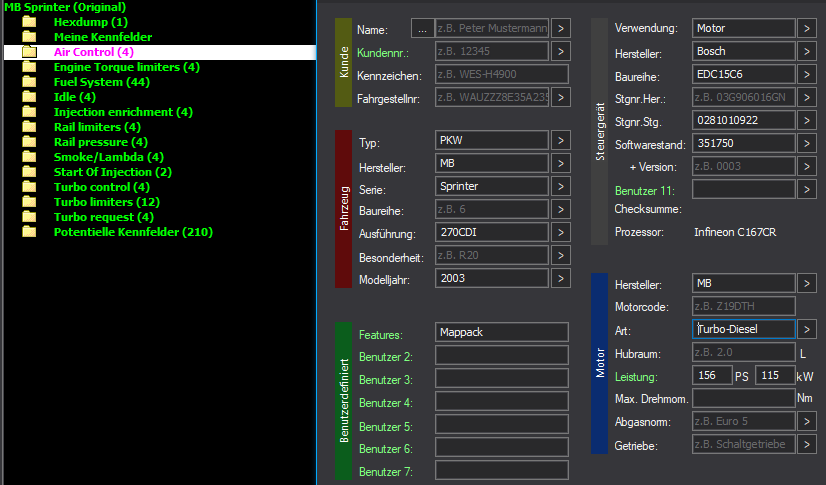This screenshot has height=485, width=826.
Task: Click the Leistung PS value field
Action: (711, 375)
